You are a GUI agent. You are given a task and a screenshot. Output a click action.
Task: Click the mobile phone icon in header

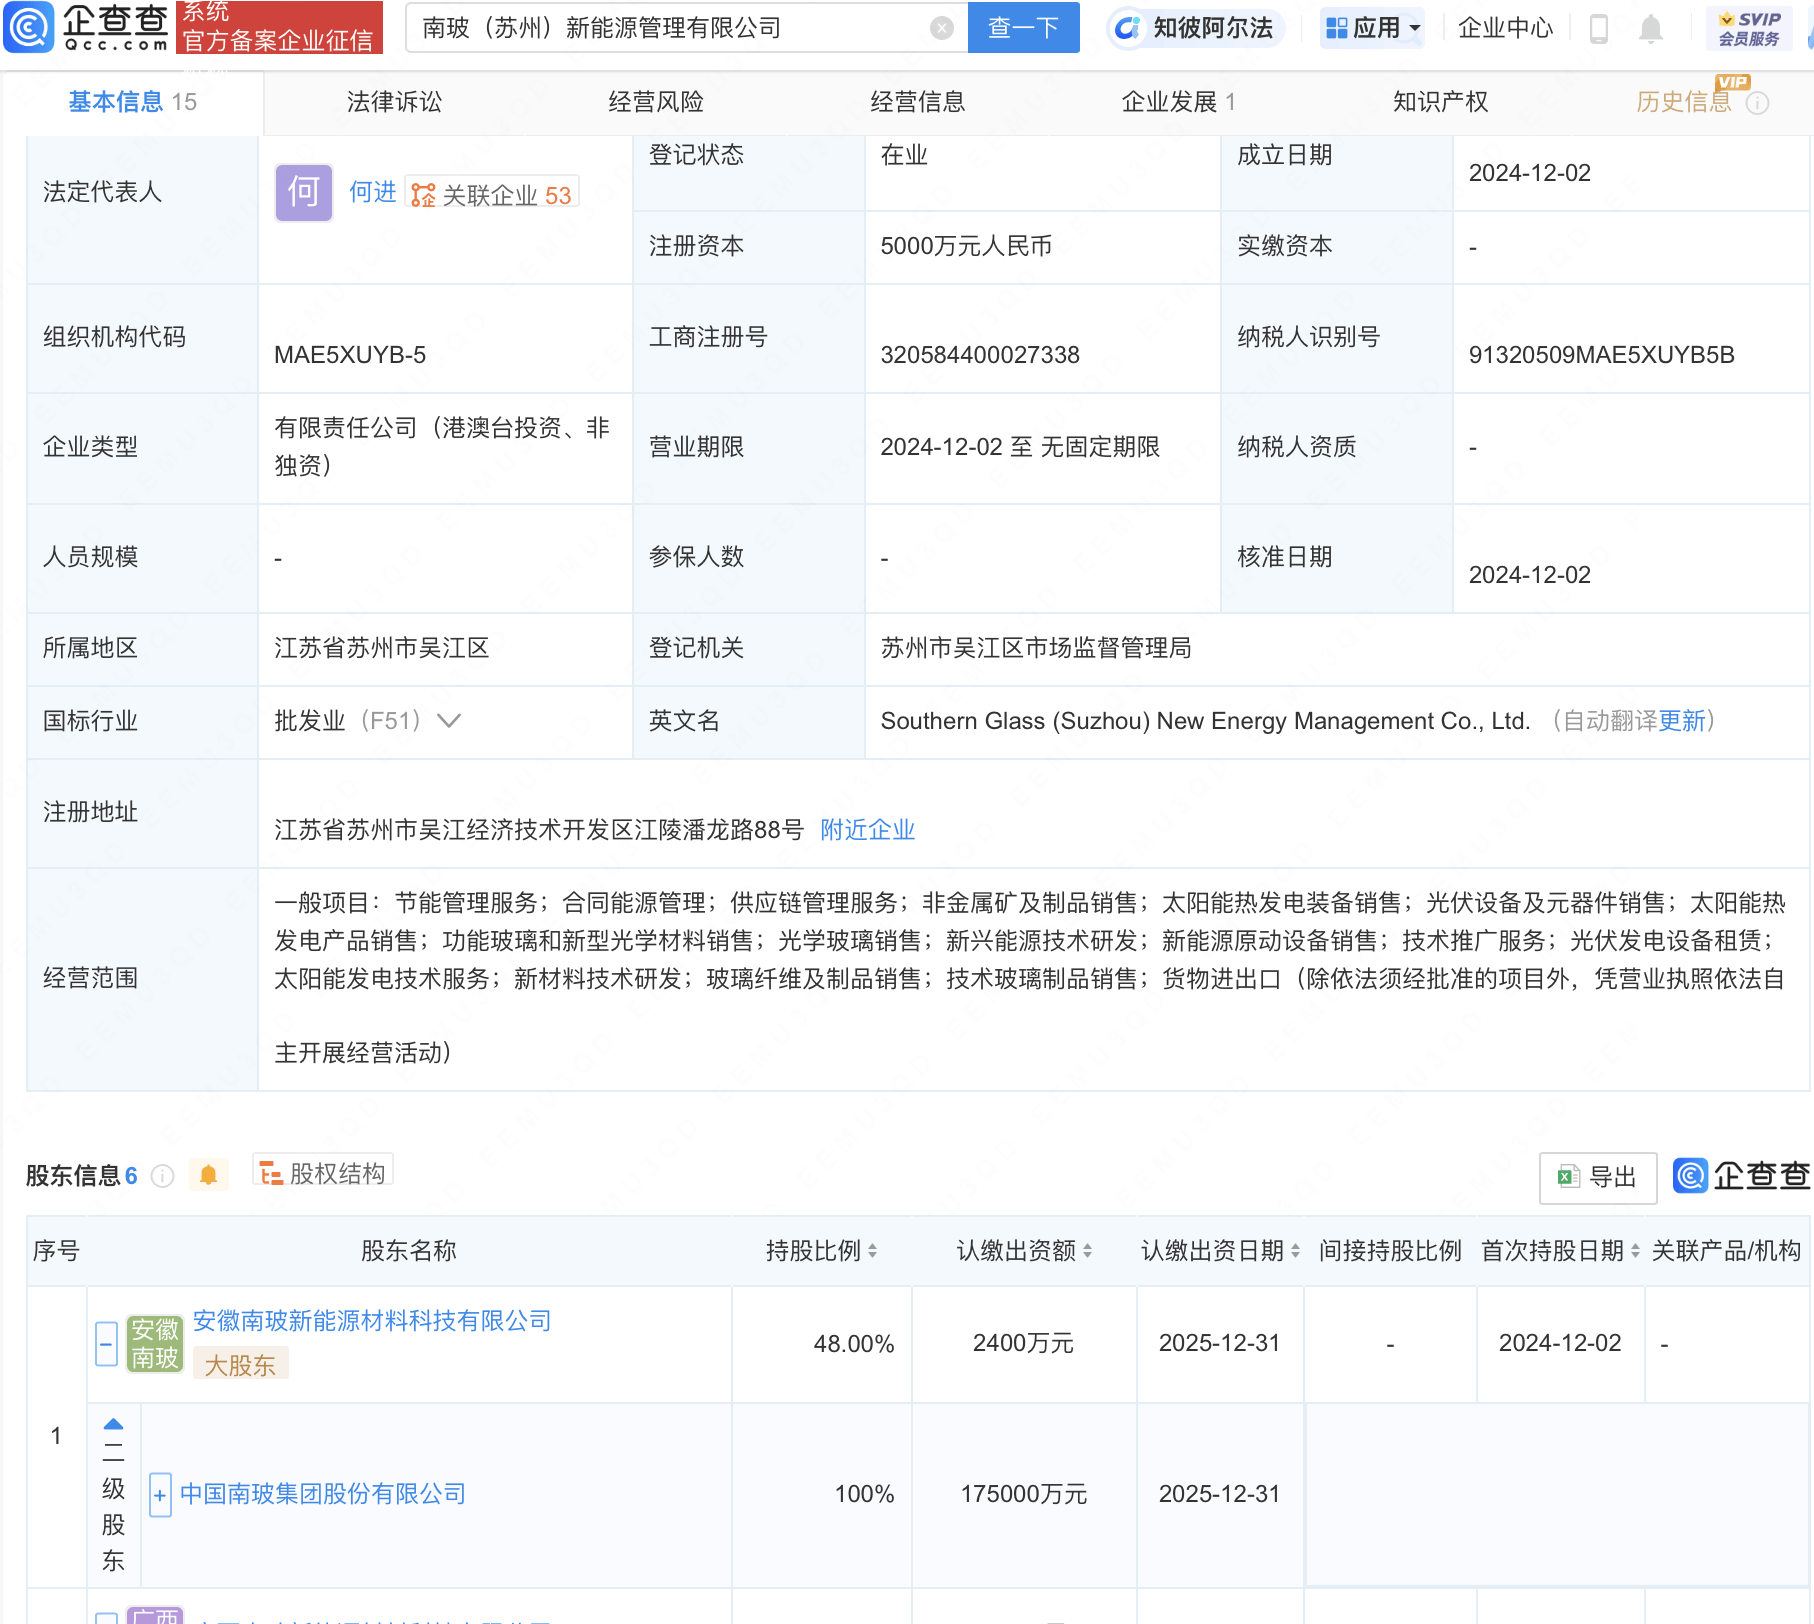pos(1599,29)
